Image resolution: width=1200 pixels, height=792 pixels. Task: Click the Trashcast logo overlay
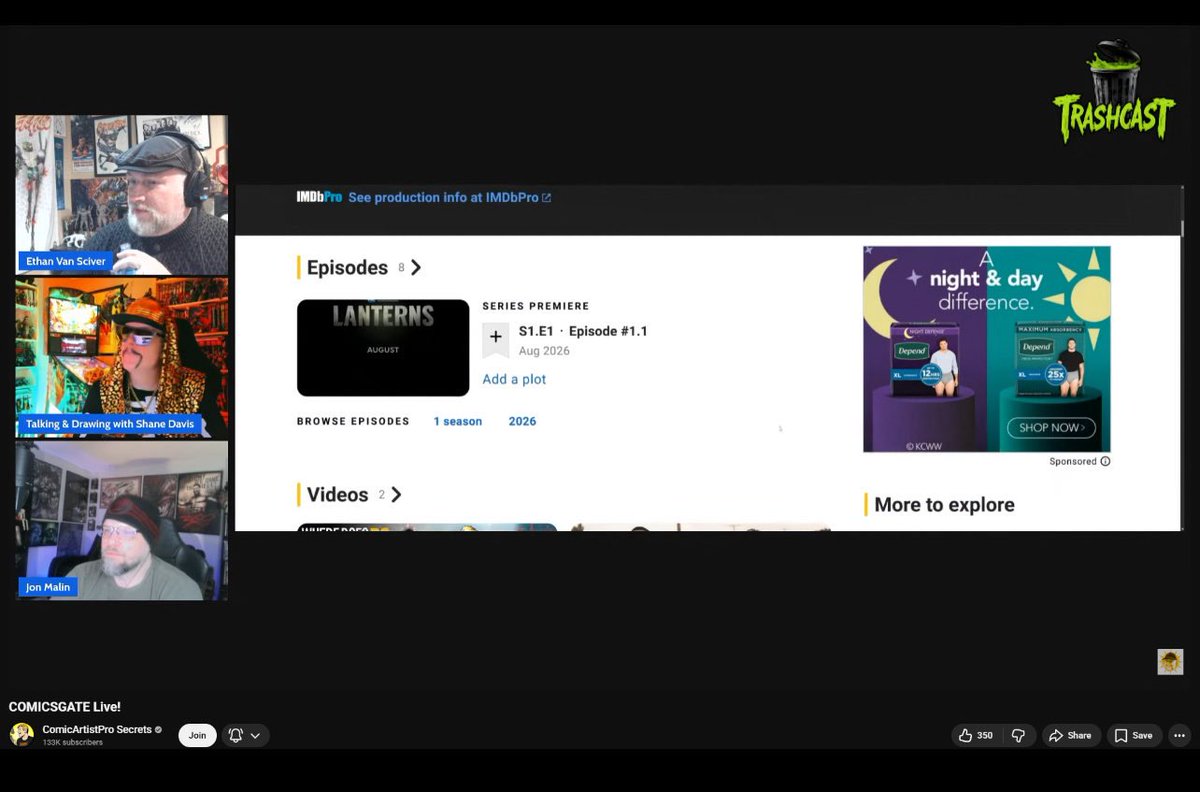click(1114, 92)
